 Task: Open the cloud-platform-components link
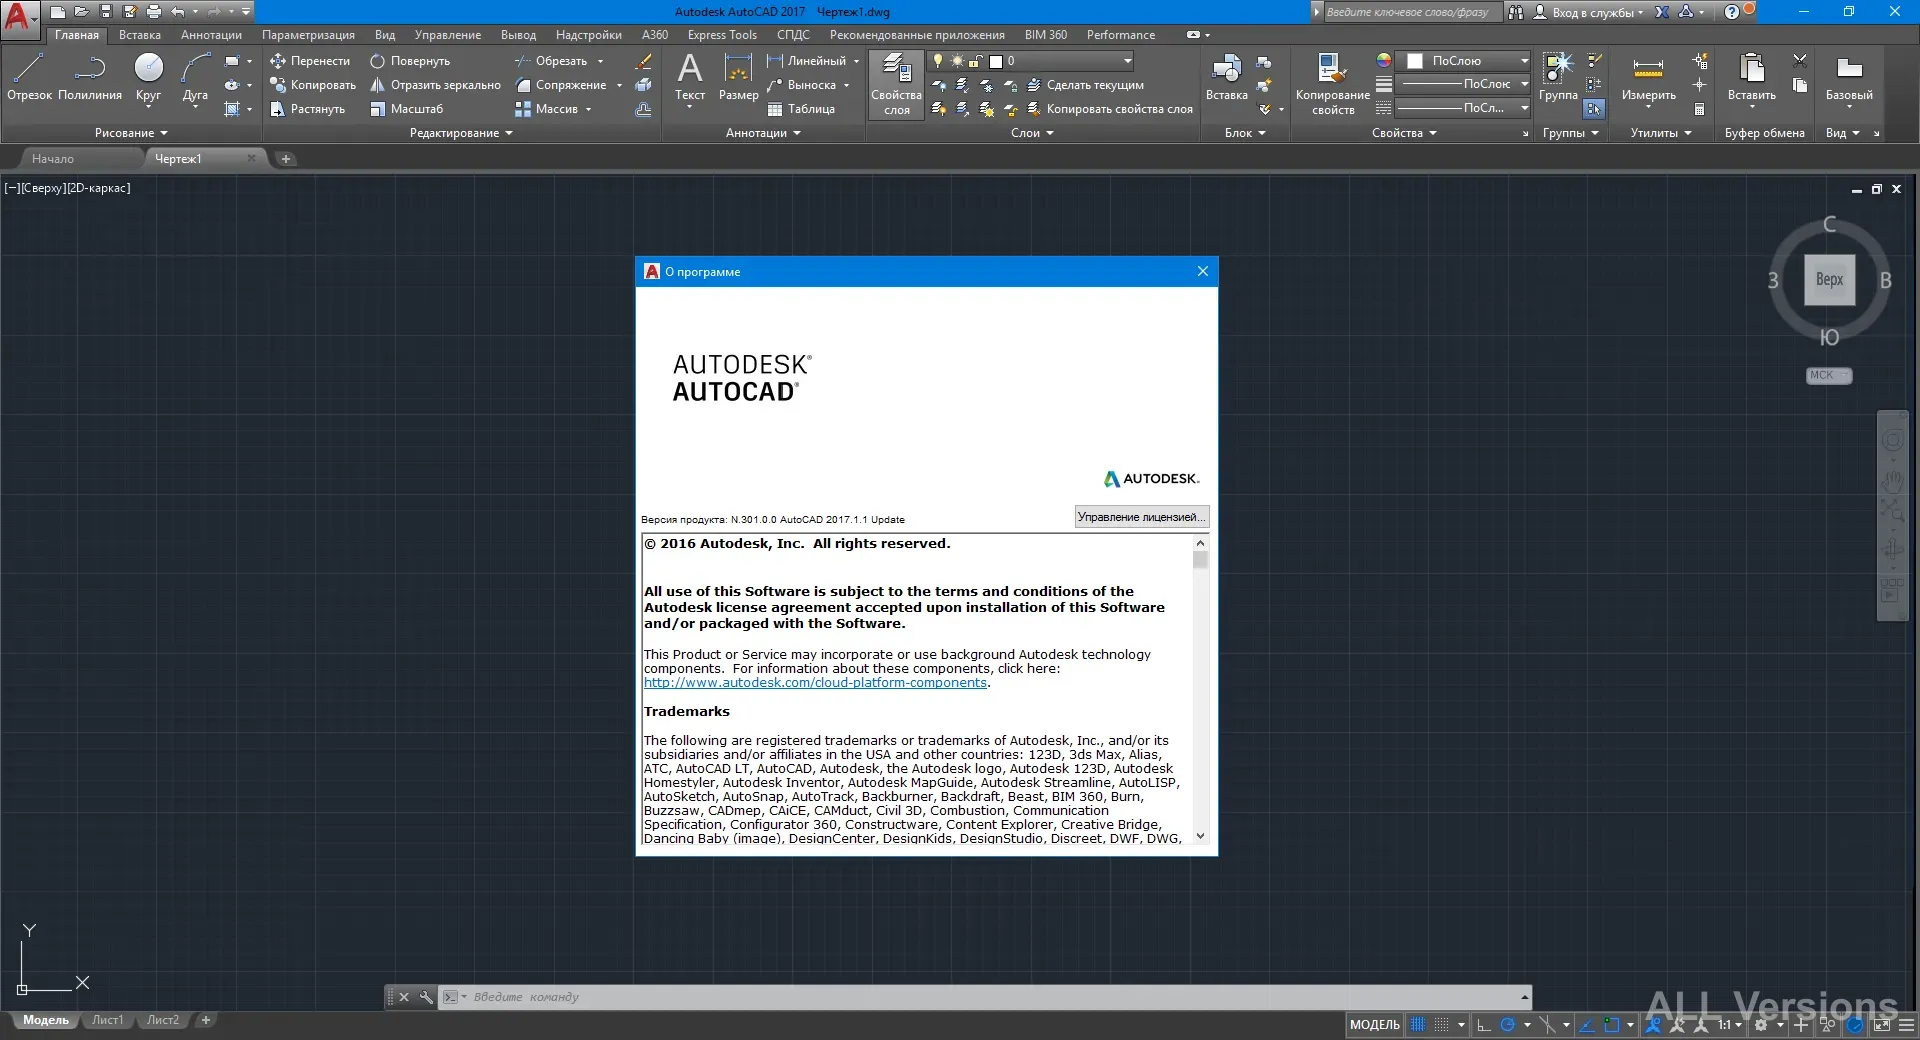coord(815,683)
